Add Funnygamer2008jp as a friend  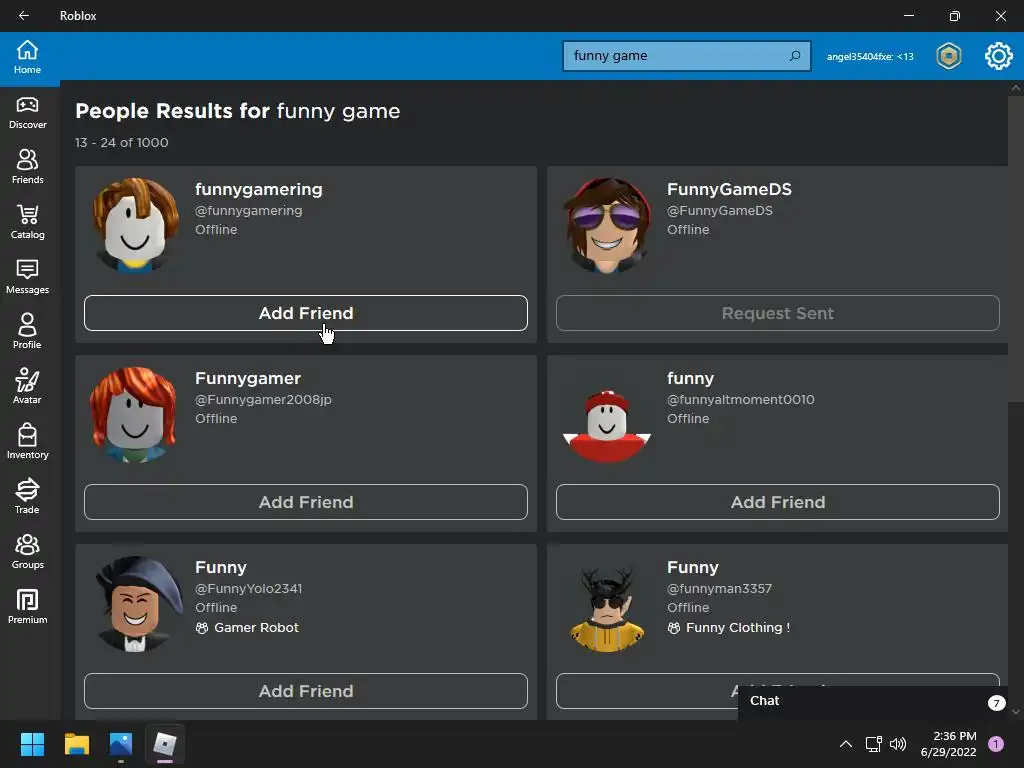point(306,502)
